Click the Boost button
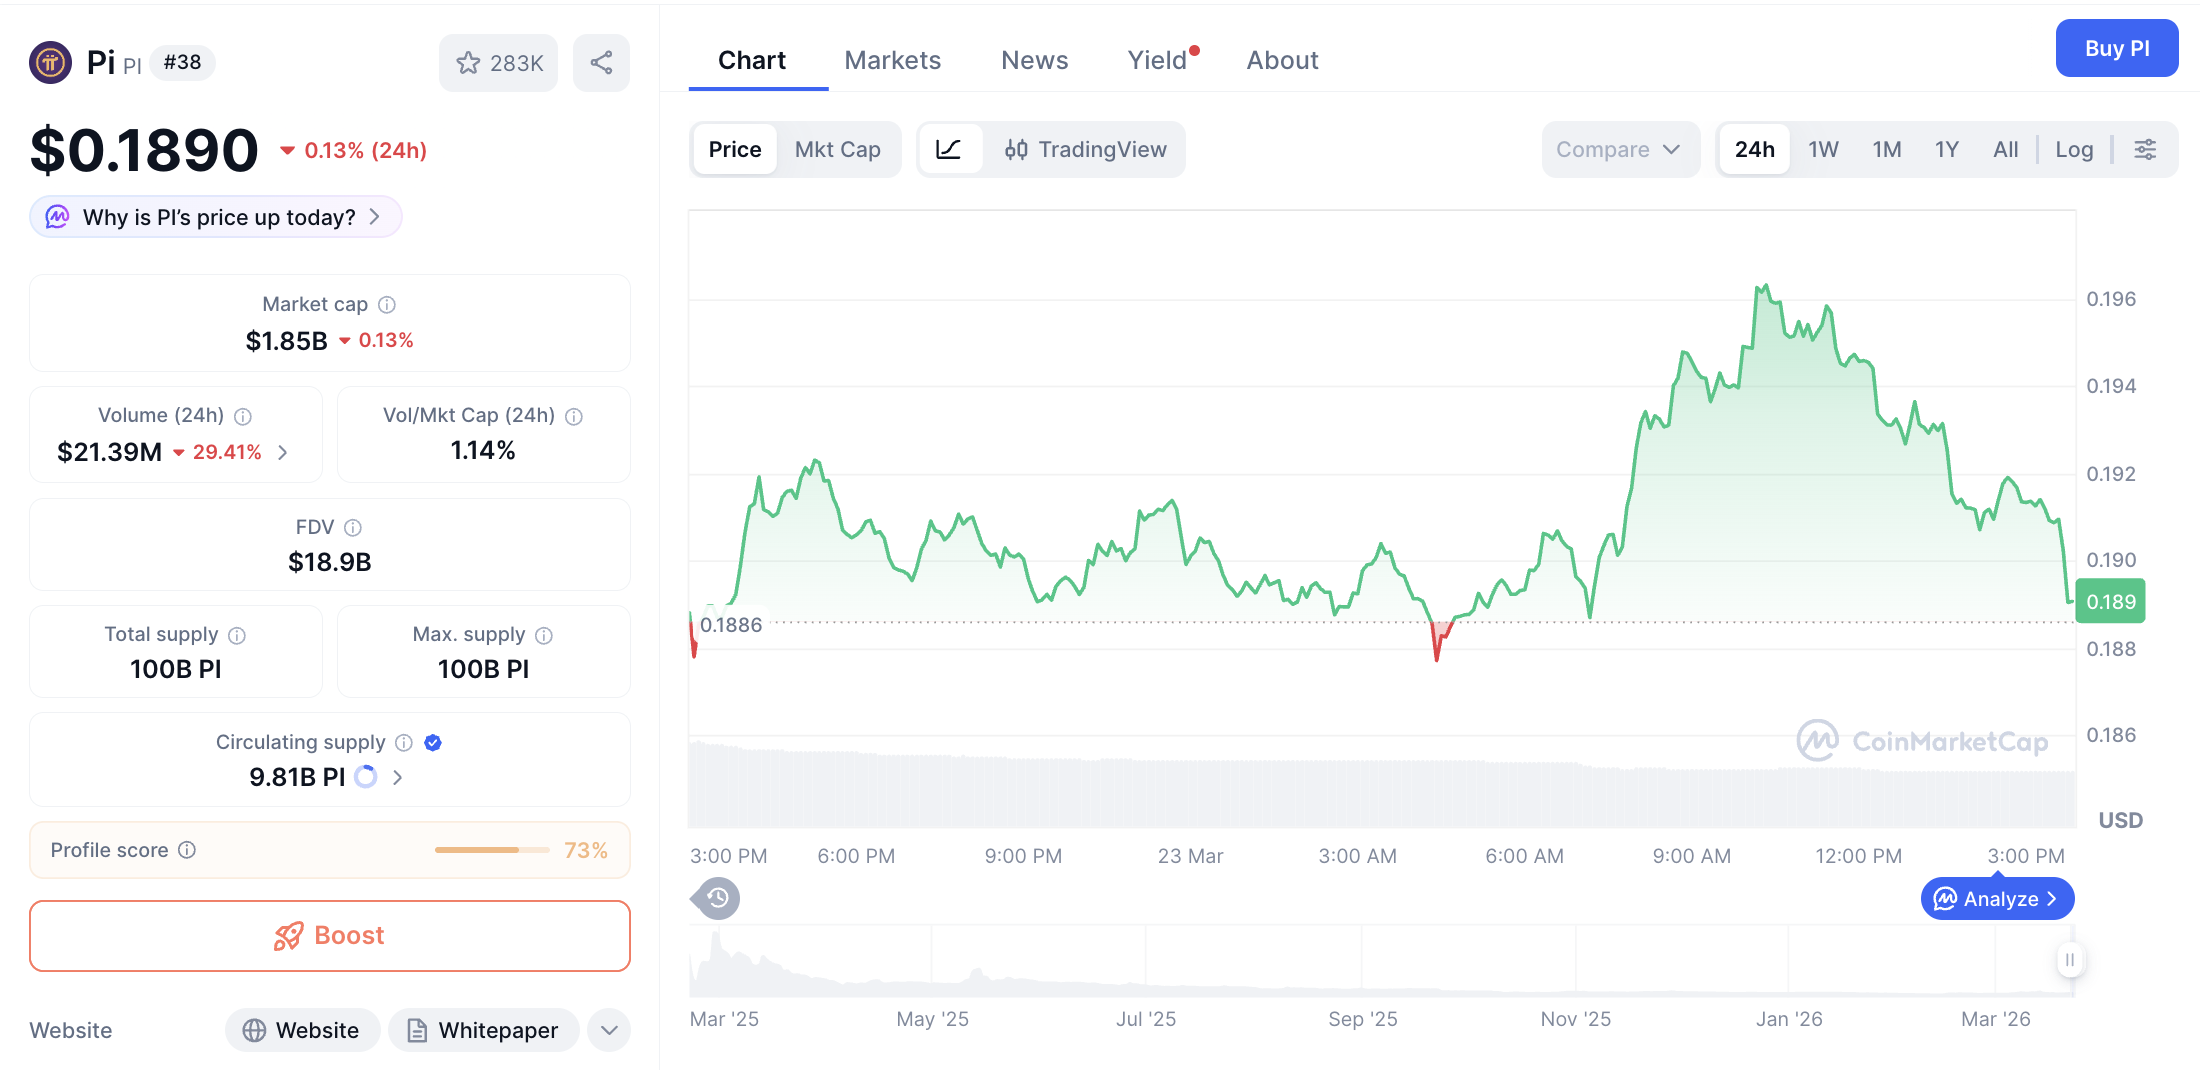This screenshot has height=1070, width=2200. (x=330, y=936)
